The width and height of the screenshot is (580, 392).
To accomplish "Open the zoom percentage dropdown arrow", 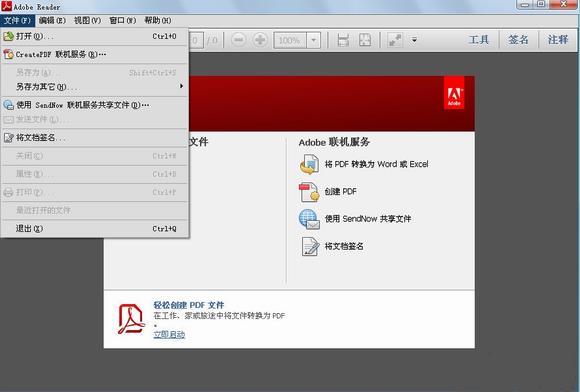I will pos(314,40).
